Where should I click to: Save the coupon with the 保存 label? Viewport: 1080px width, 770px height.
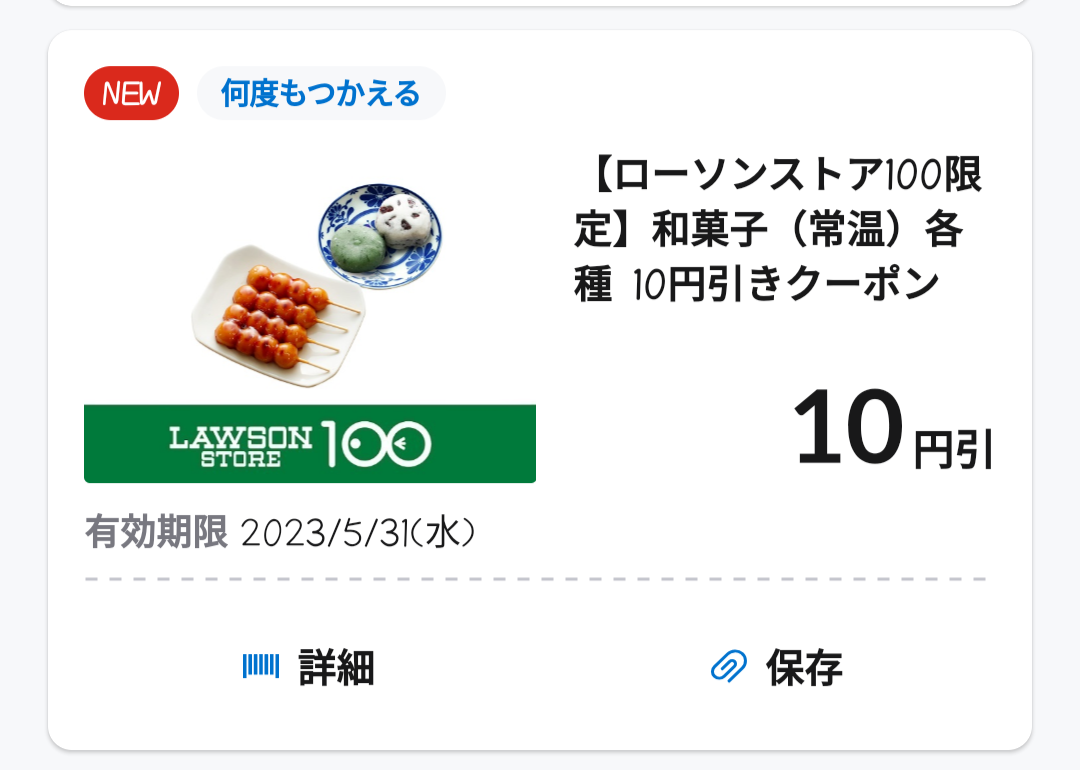[804, 667]
